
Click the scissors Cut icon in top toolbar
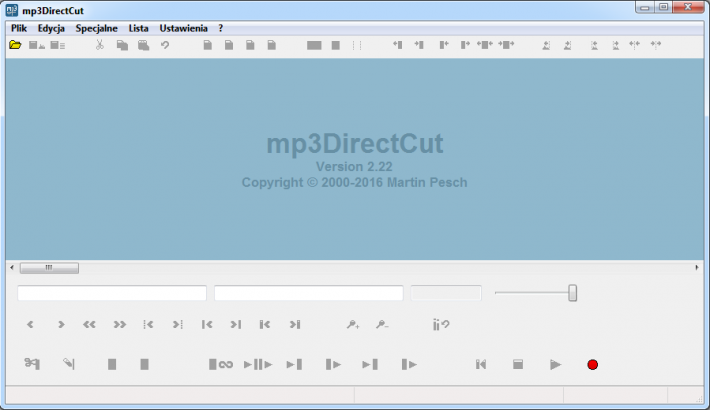100,45
